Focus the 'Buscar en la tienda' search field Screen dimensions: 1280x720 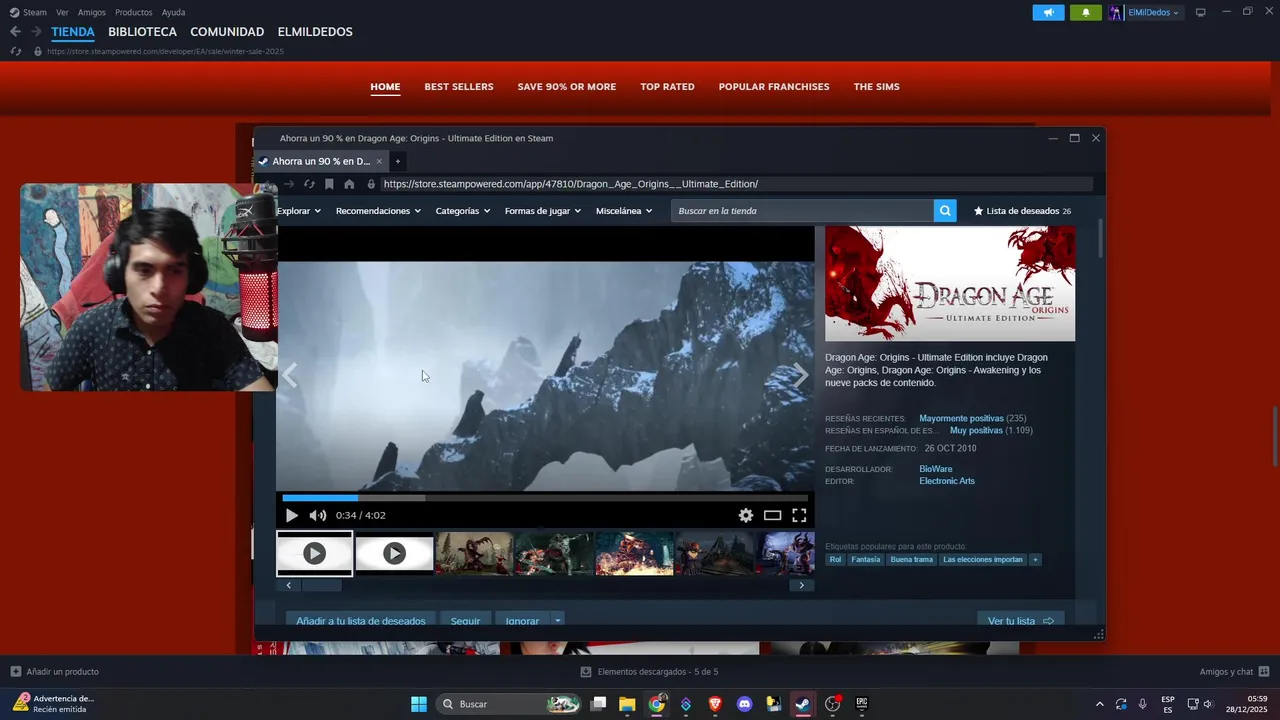click(x=802, y=211)
